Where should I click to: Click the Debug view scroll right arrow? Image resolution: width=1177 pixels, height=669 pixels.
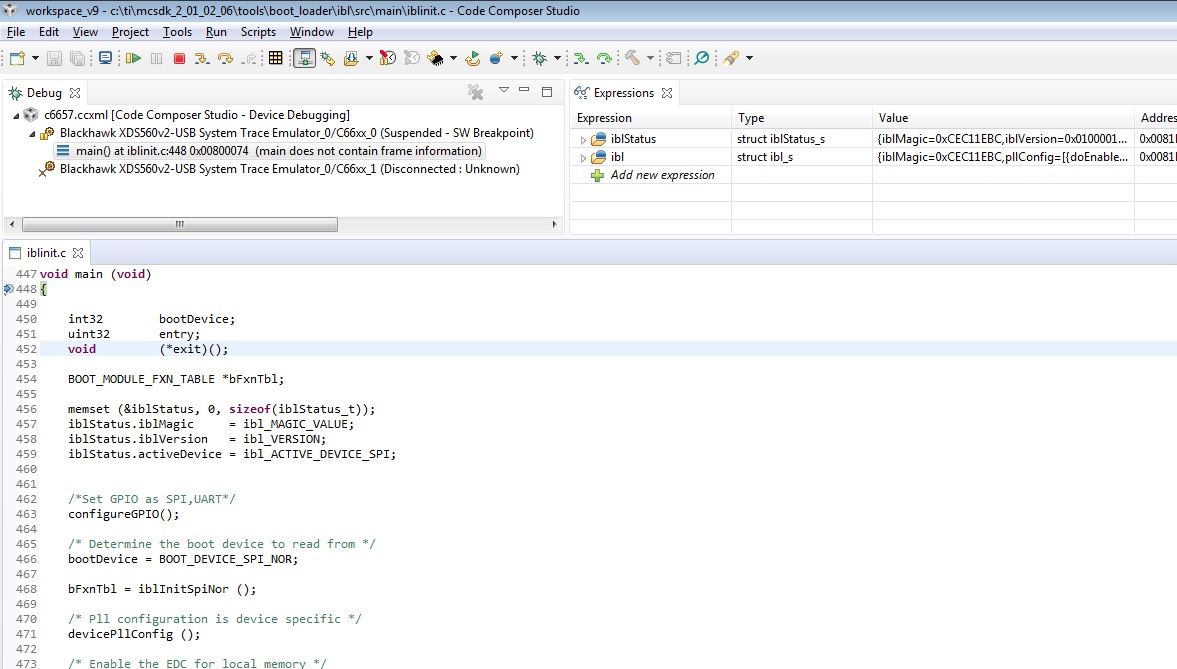coord(554,225)
